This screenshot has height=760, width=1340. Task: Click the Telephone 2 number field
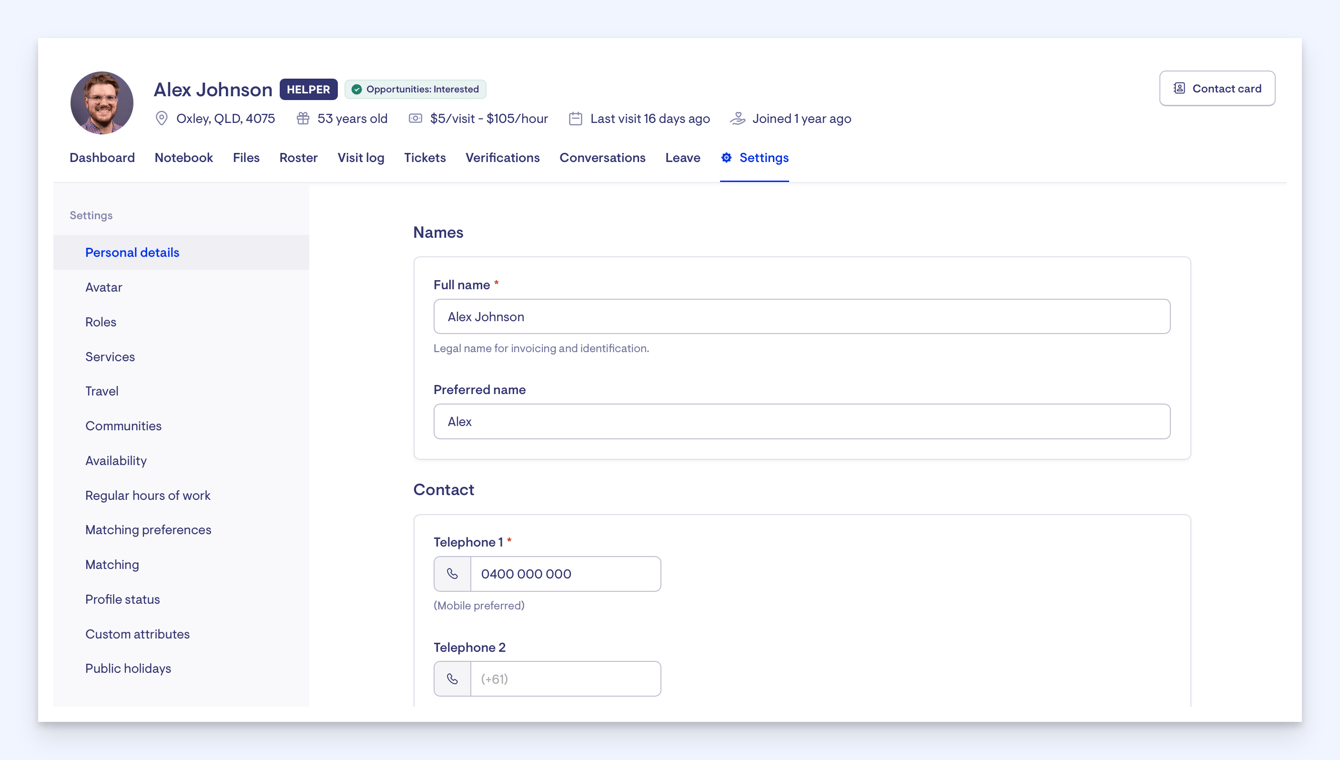(x=565, y=679)
